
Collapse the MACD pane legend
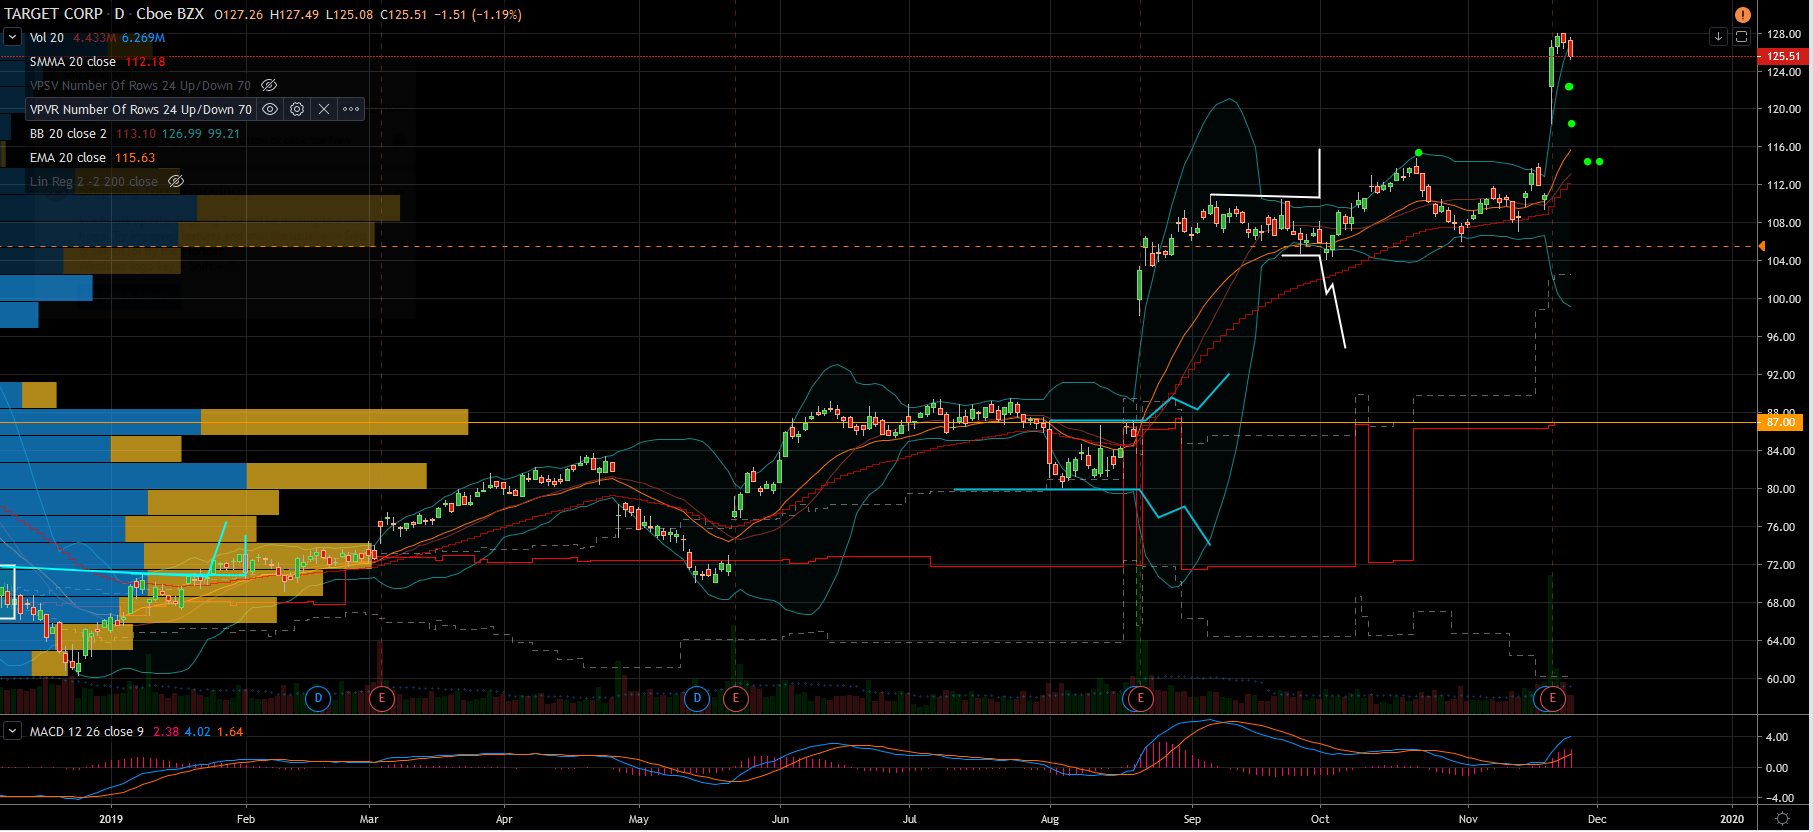tap(12, 731)
